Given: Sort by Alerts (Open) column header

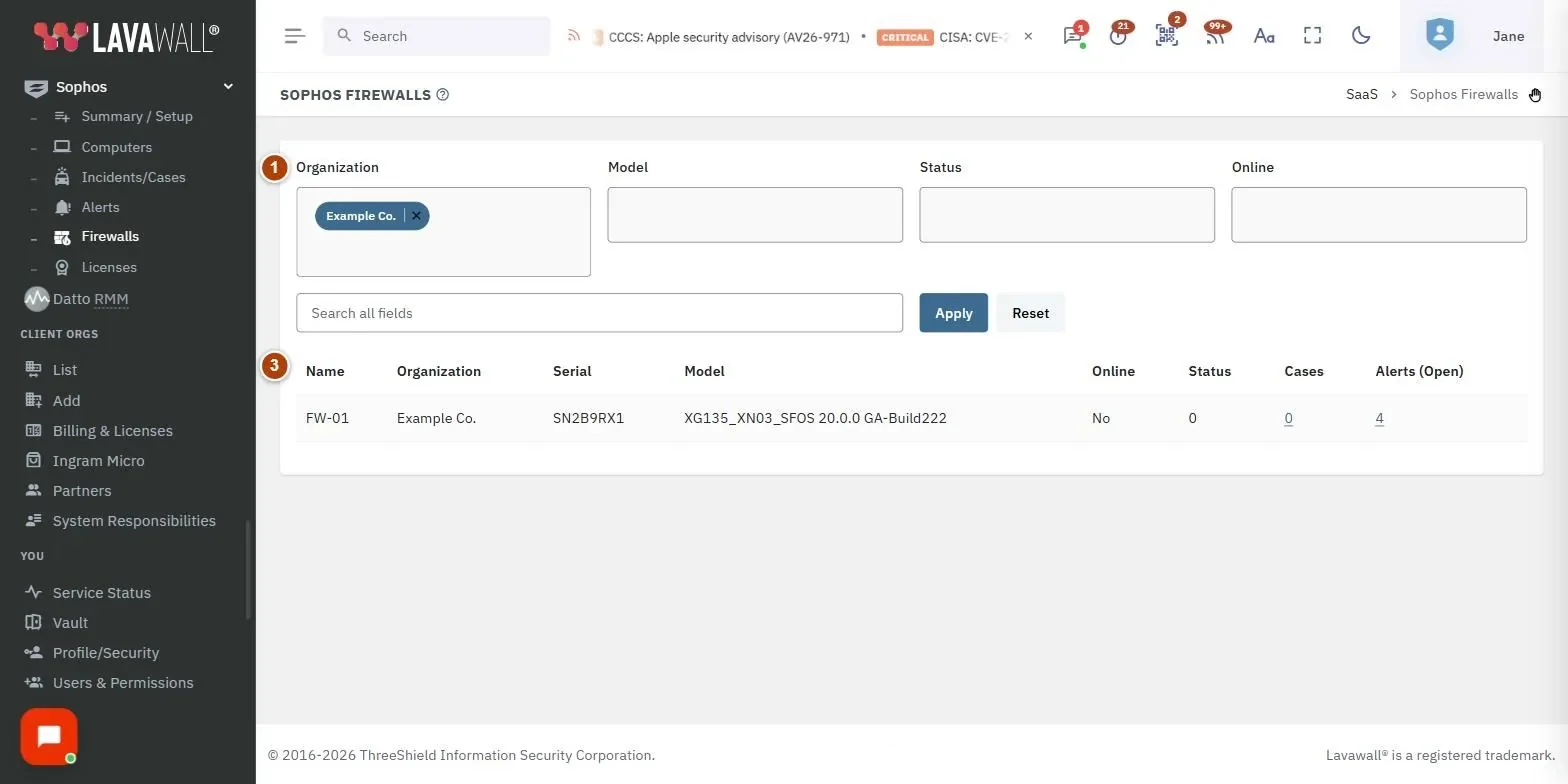Looking at the screenshot, I should tap(1419, 371).
